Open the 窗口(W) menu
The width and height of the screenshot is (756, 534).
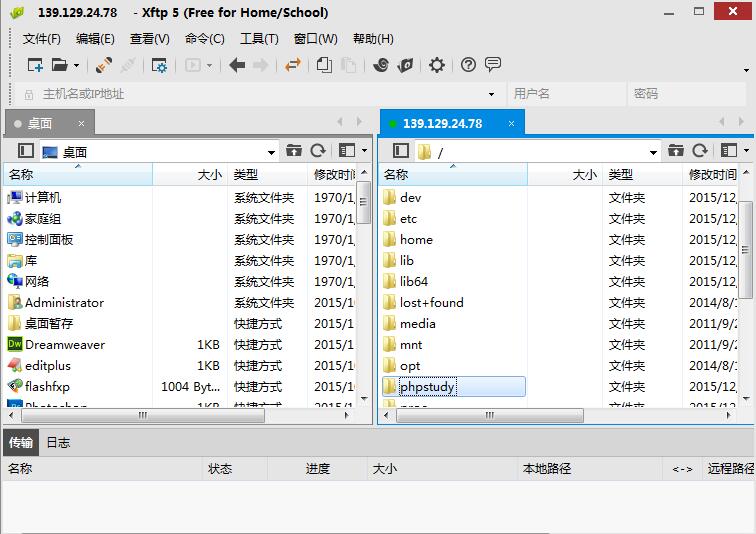click(x=316, y=39)
